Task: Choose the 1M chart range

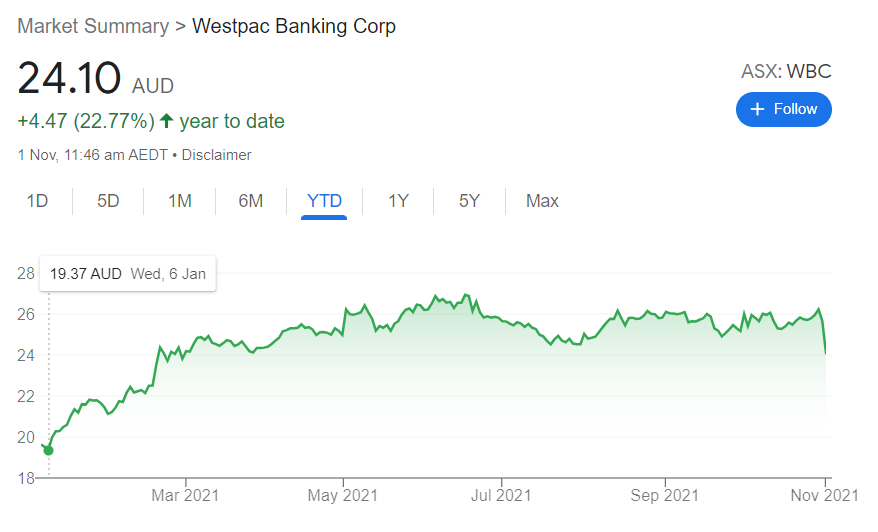Action: point(180,201)
